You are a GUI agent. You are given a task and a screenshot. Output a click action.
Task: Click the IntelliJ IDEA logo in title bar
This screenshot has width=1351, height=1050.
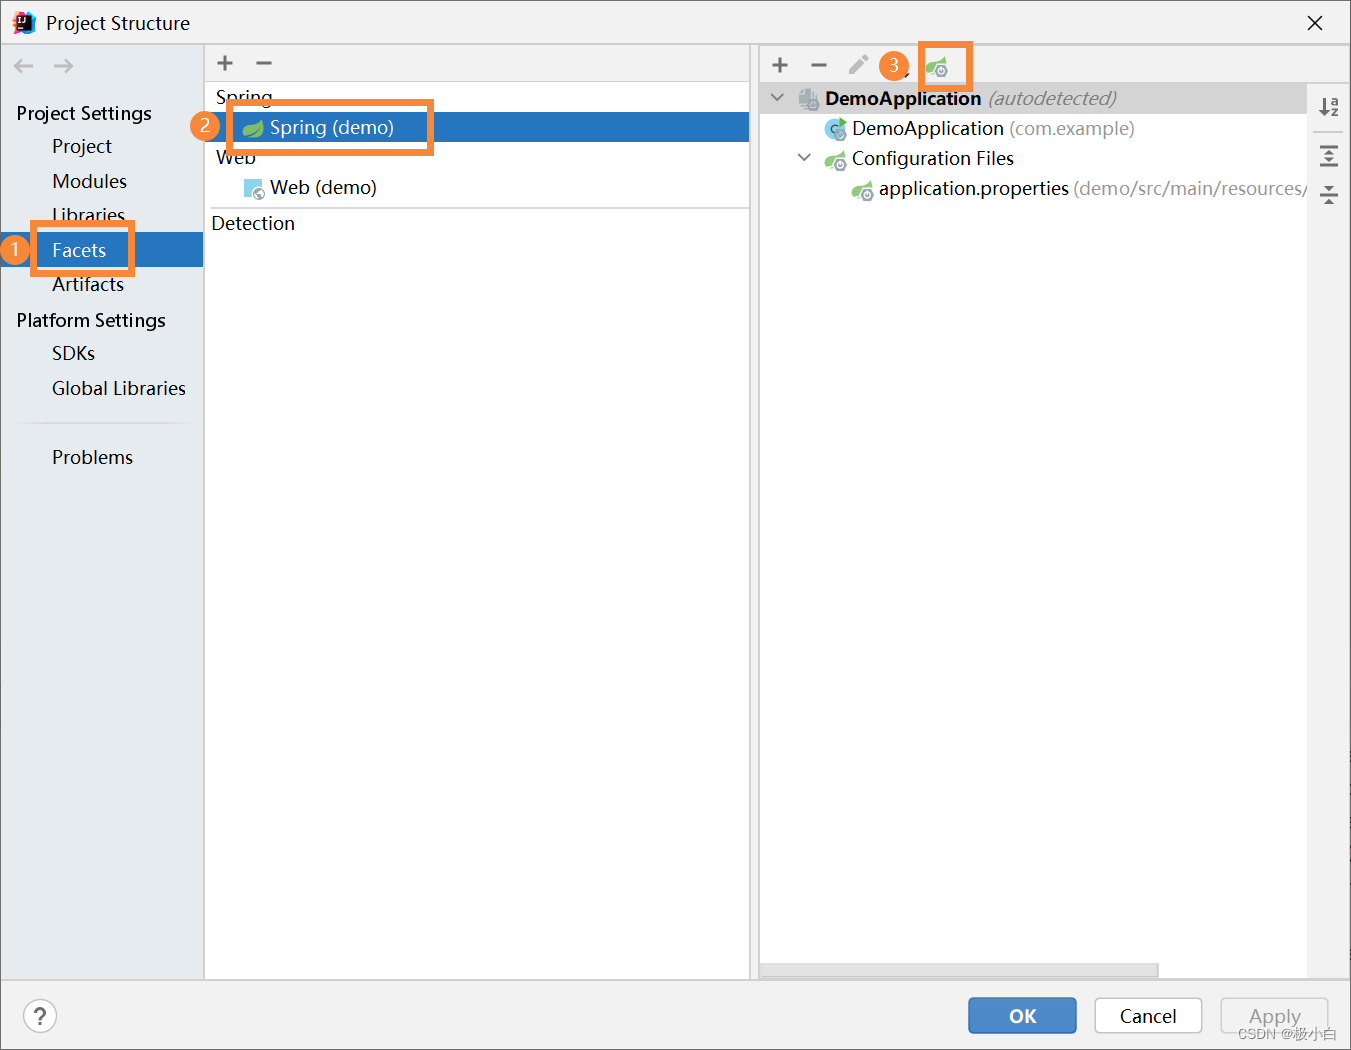24,23
